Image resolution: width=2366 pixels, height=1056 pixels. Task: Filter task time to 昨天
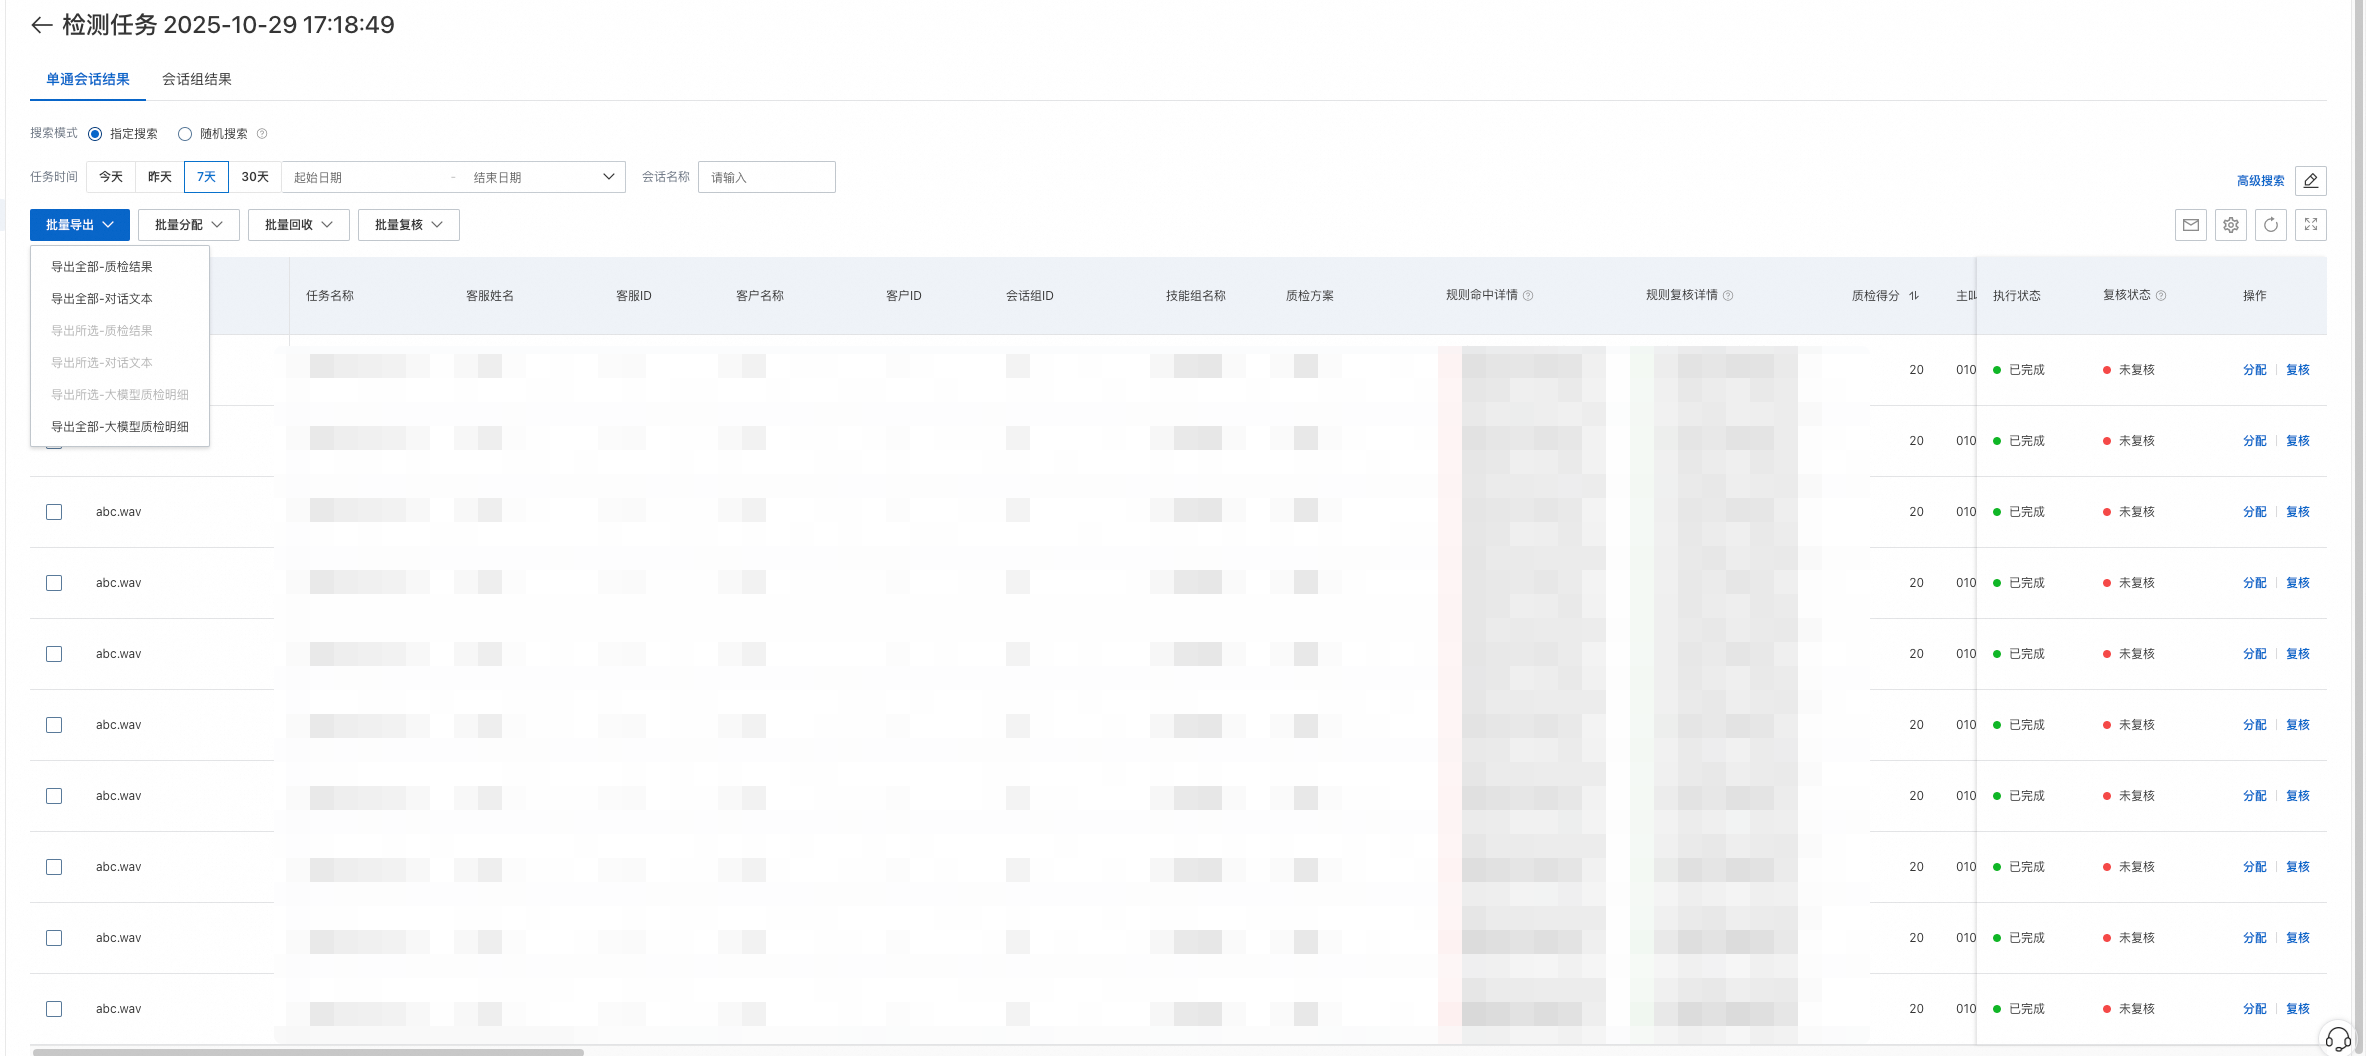pos(160,177)
